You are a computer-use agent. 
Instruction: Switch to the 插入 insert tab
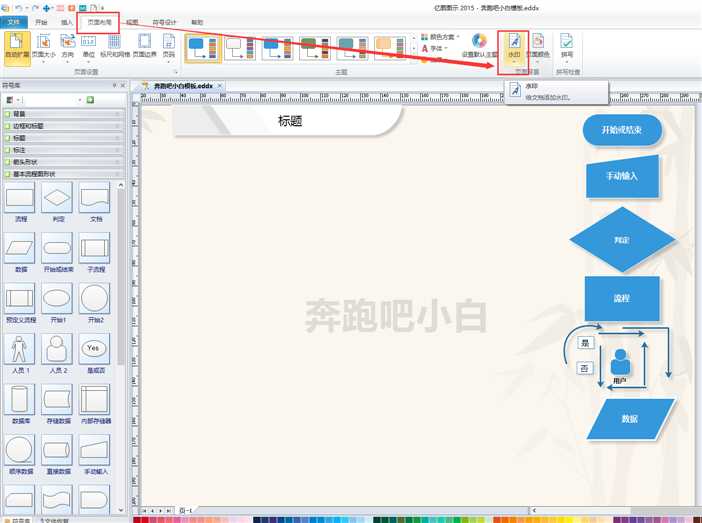(66, 22)
